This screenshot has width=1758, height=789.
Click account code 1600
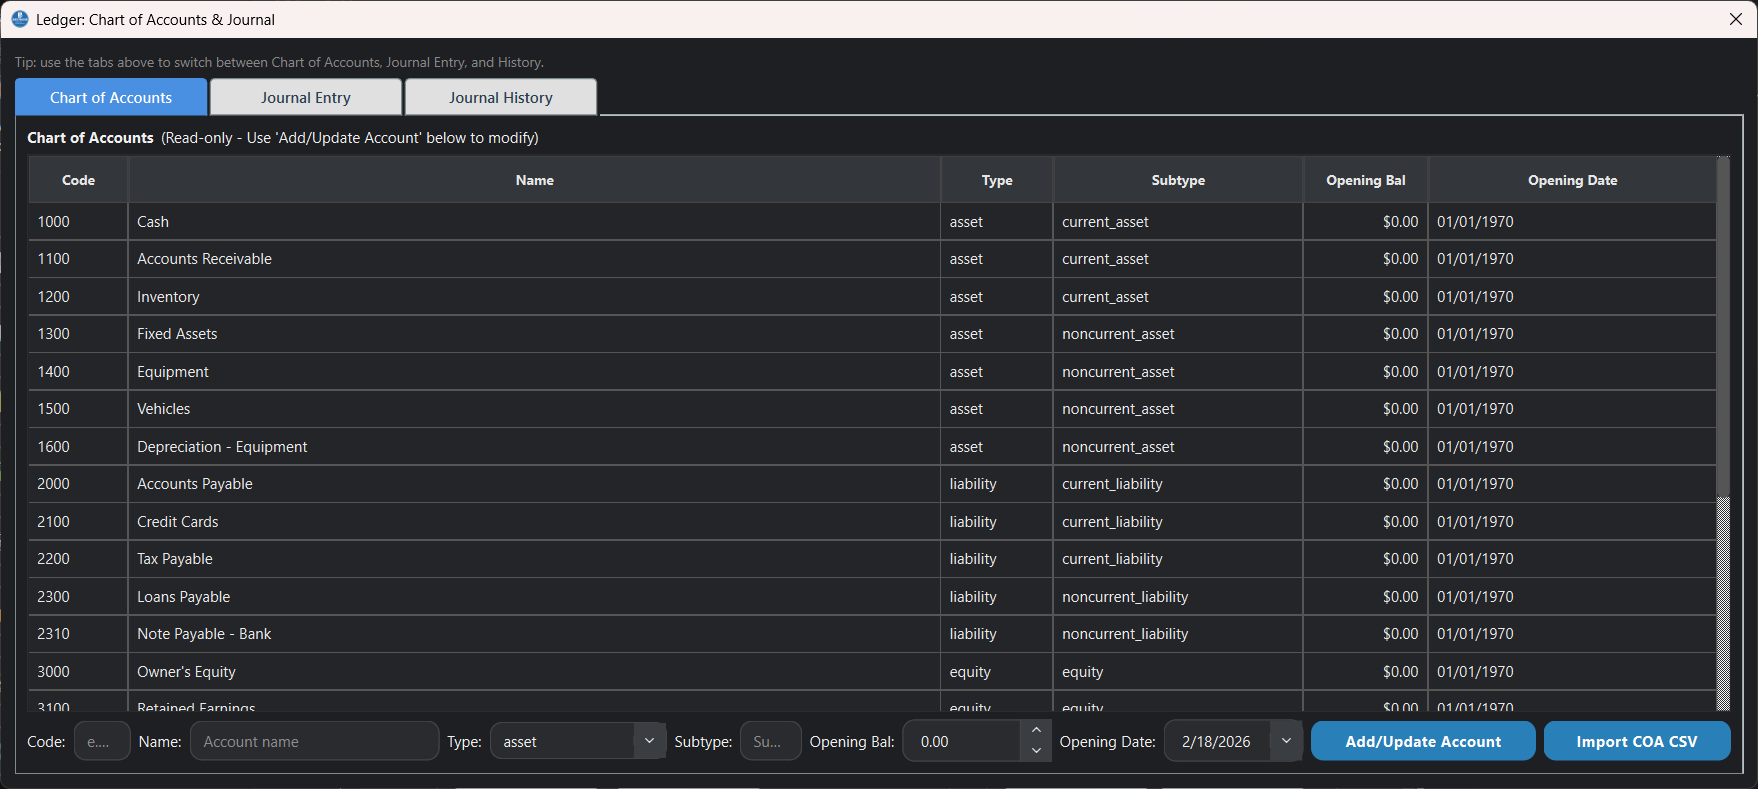tap(78, 446)
